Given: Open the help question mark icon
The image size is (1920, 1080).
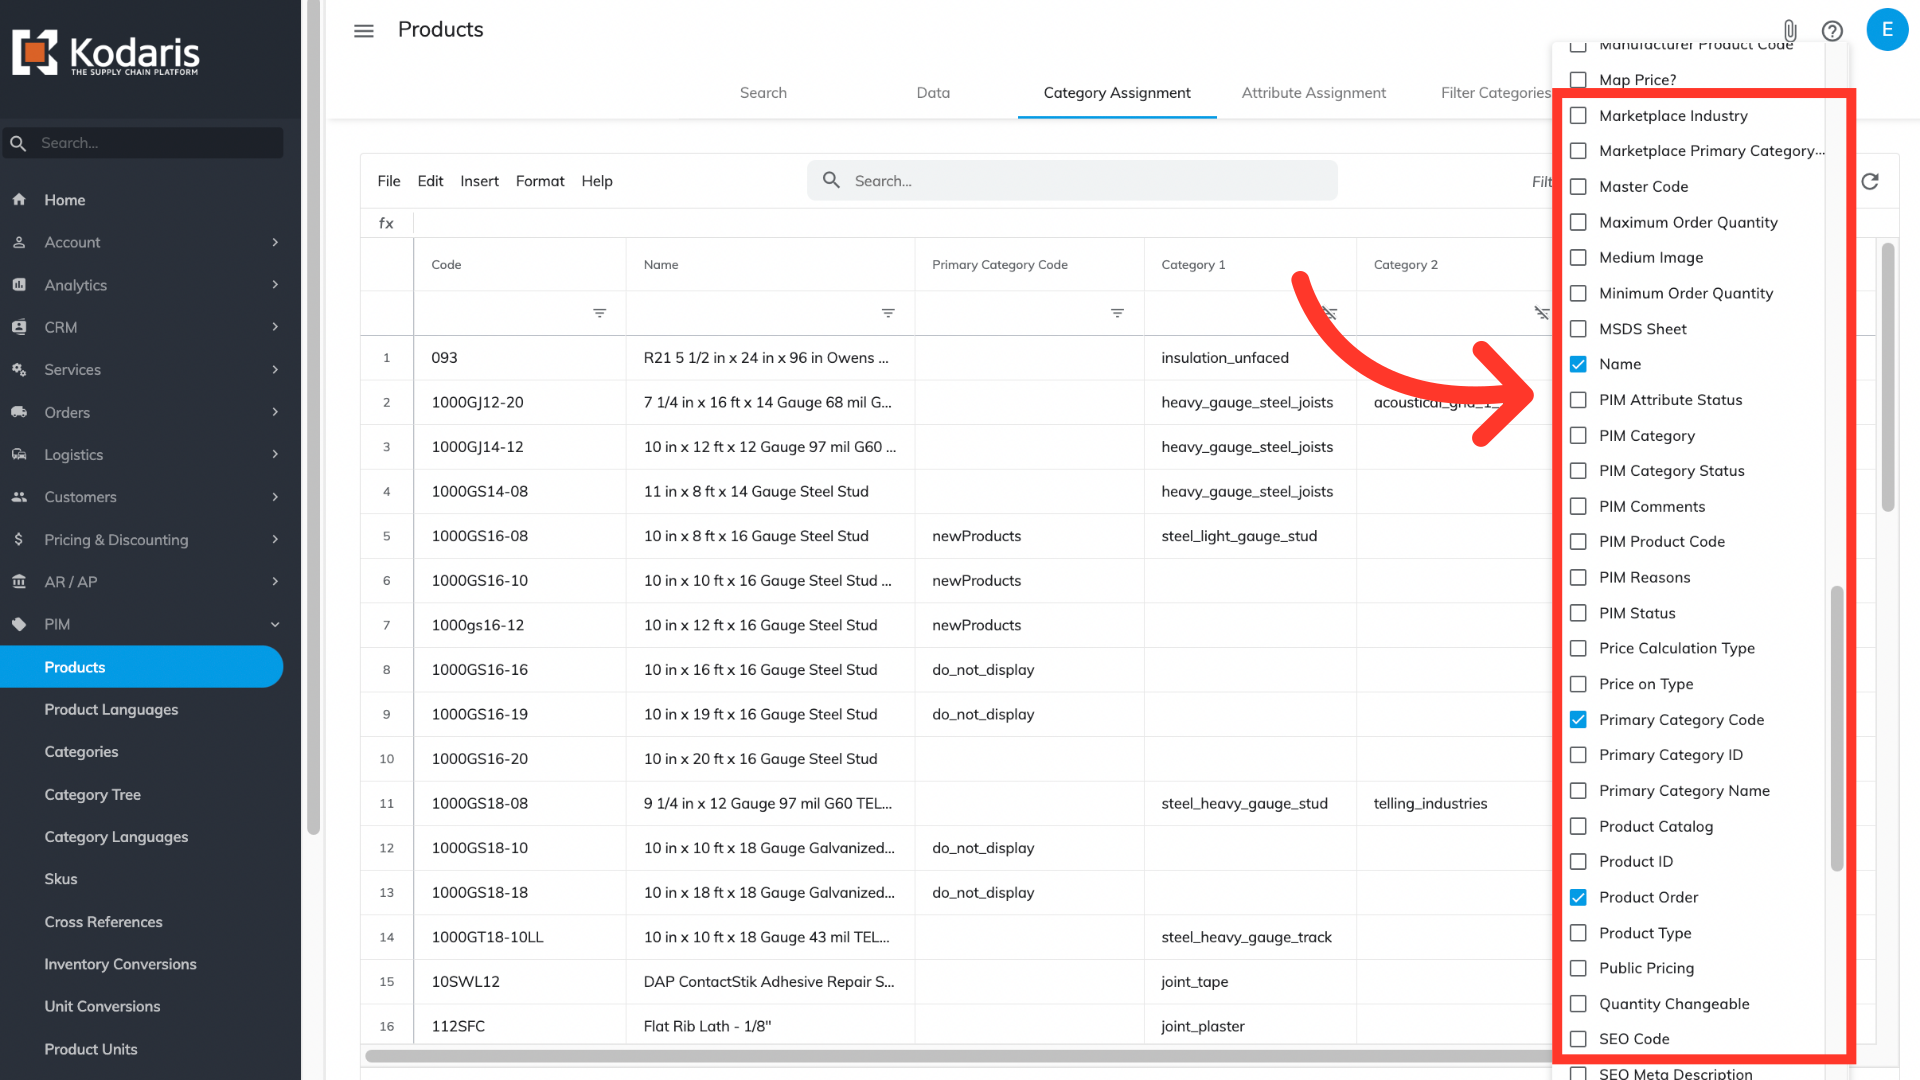Looking at the screenshot, I should [x=1832, y=31].
